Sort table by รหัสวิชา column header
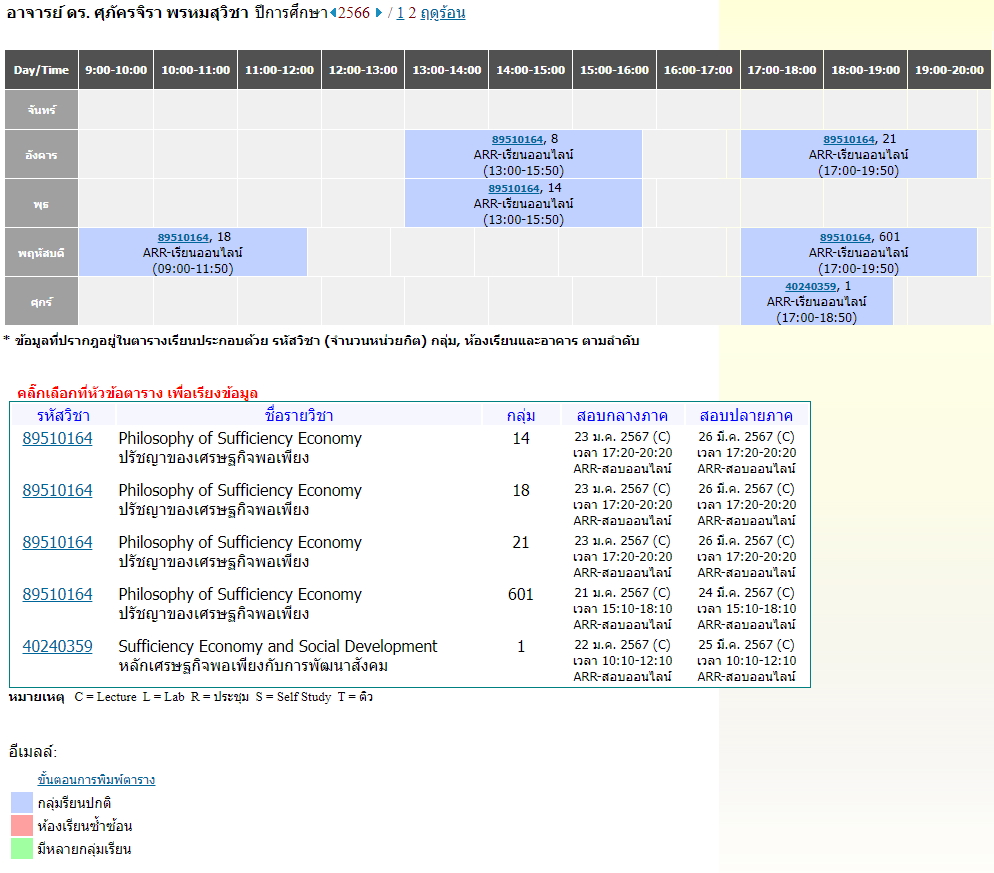The height and width of the screenshot is (873, 994). click(x=63, y=415)
